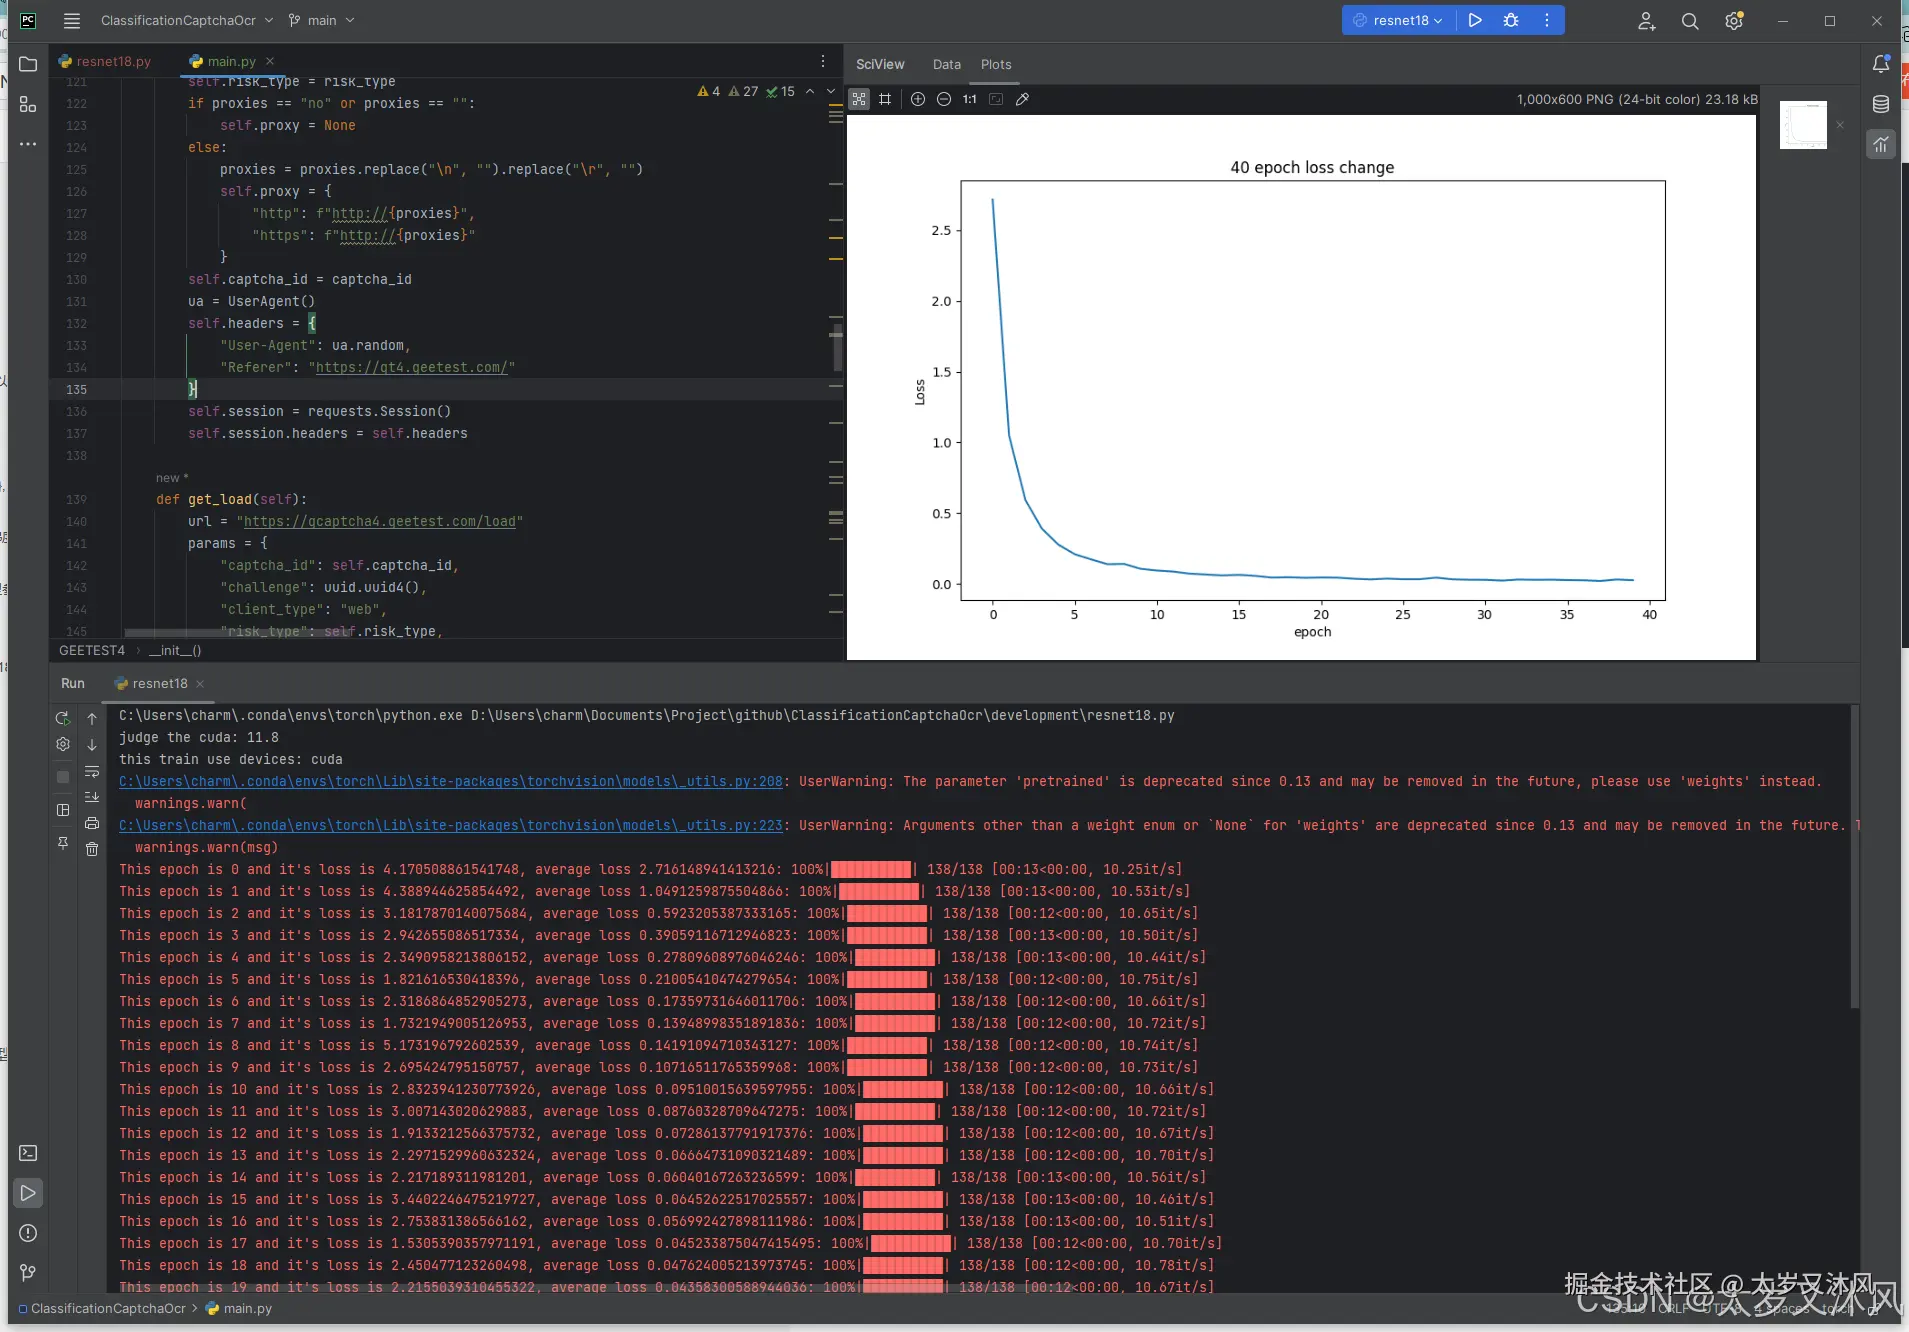Open the warnings count inspection widget

click(746, 91)
